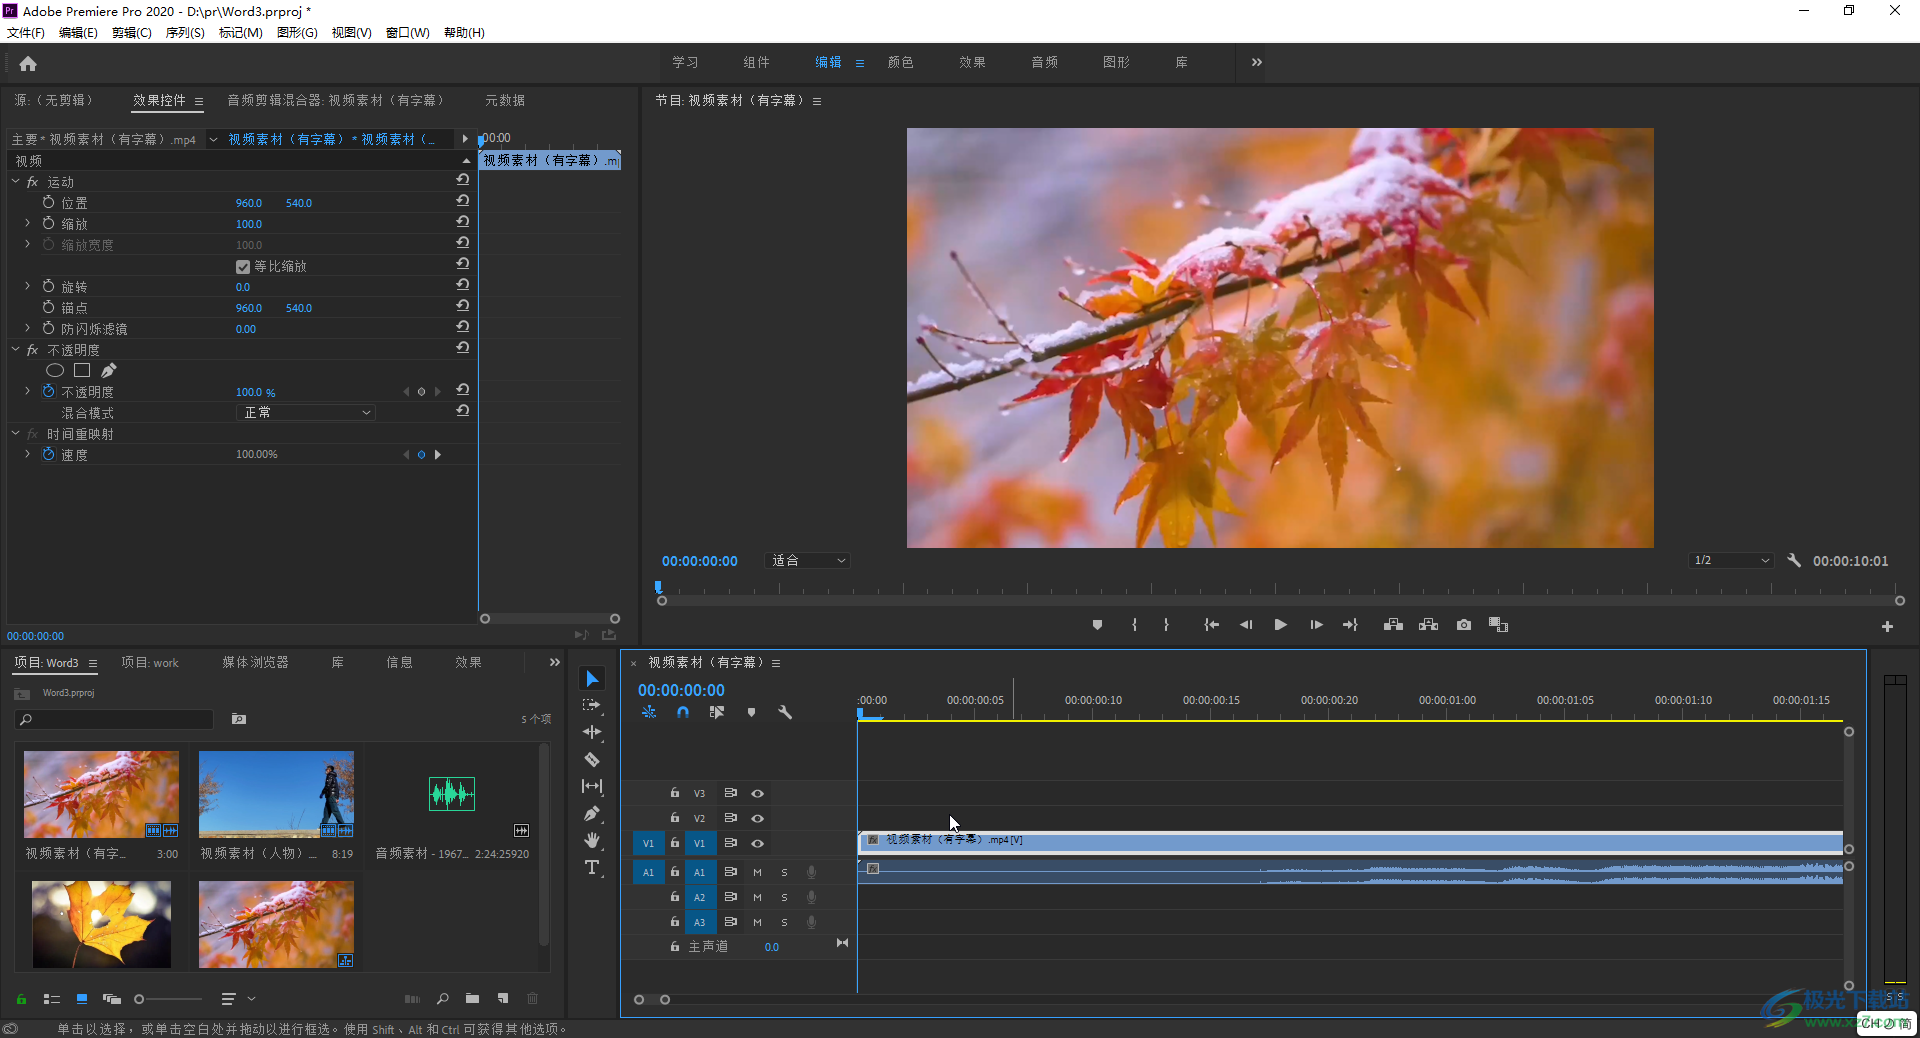Switch to the Audio workspace
This screenshot has width=1920, height=1038.
tap(1044, 62)
